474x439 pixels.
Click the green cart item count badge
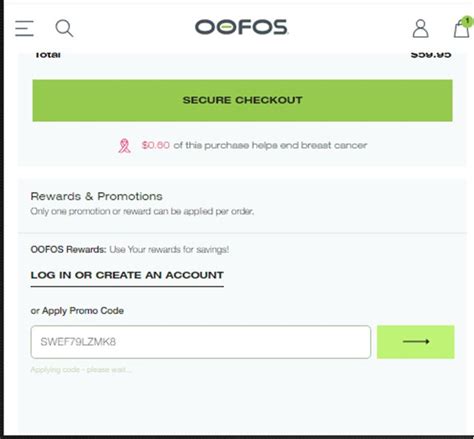pos(467,21)
